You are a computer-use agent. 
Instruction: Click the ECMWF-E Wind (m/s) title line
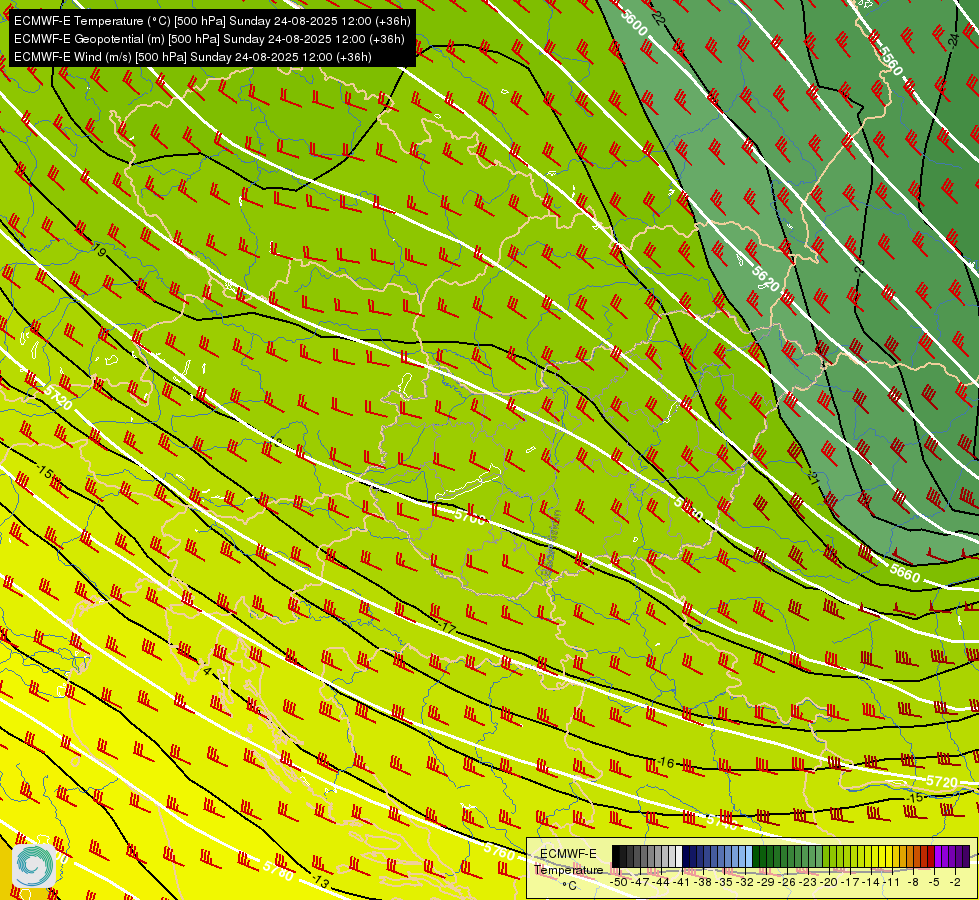[193, 57]
